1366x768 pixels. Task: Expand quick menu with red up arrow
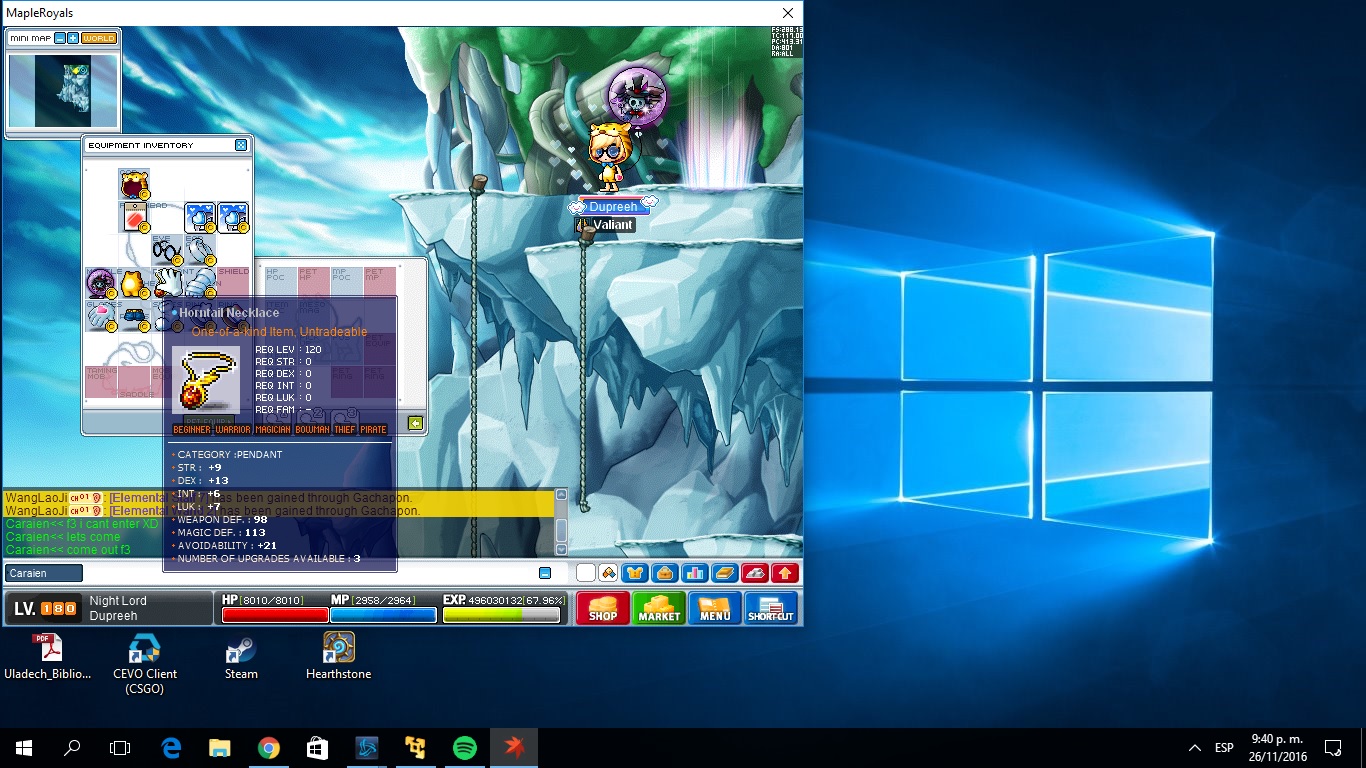(785, 573)
